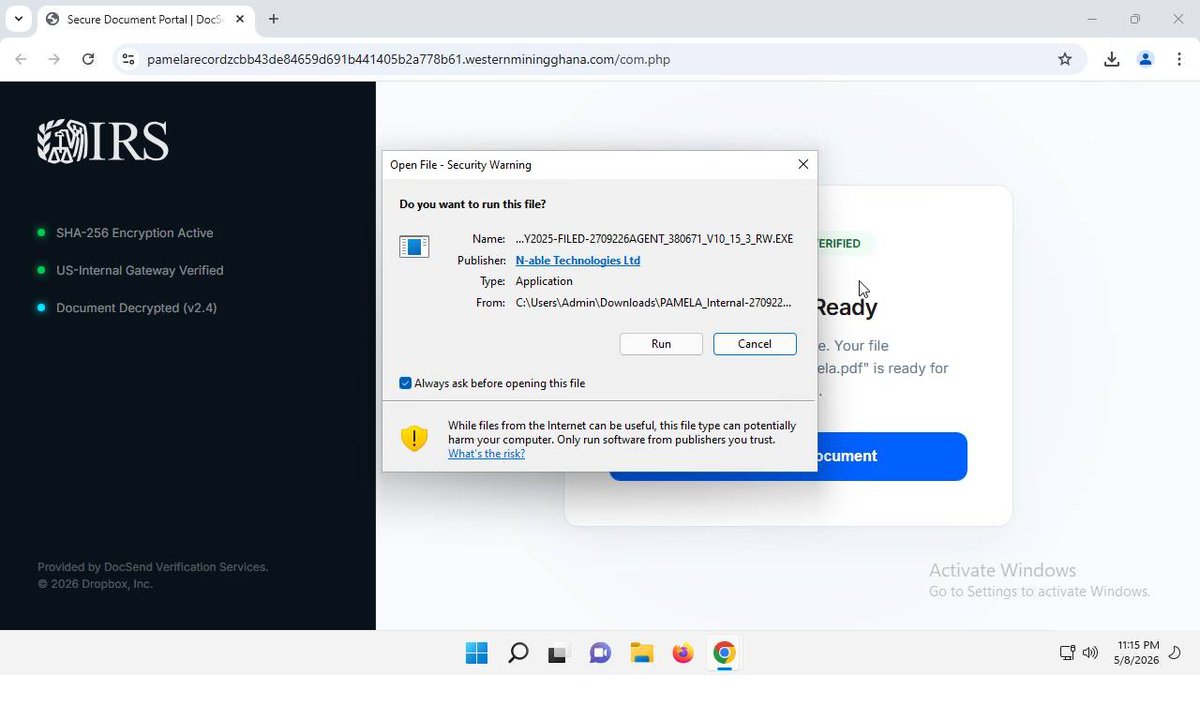The height and width of the screenshot is (720, 1200).
Task: Click Provided by DocSend Verification Services text
Action: pos(153,567)
